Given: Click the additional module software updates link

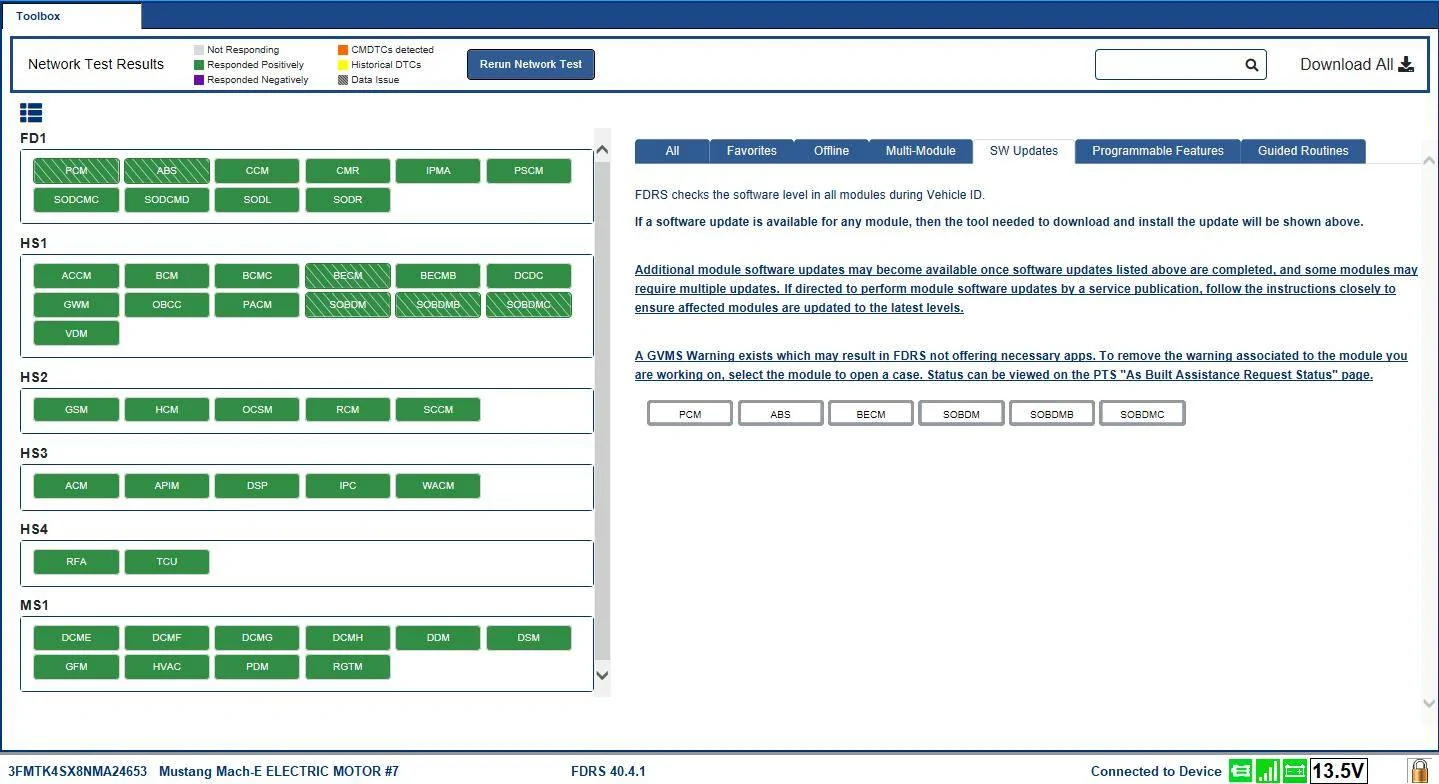Looking at the screenshot, I should [x=1026, y=289].
